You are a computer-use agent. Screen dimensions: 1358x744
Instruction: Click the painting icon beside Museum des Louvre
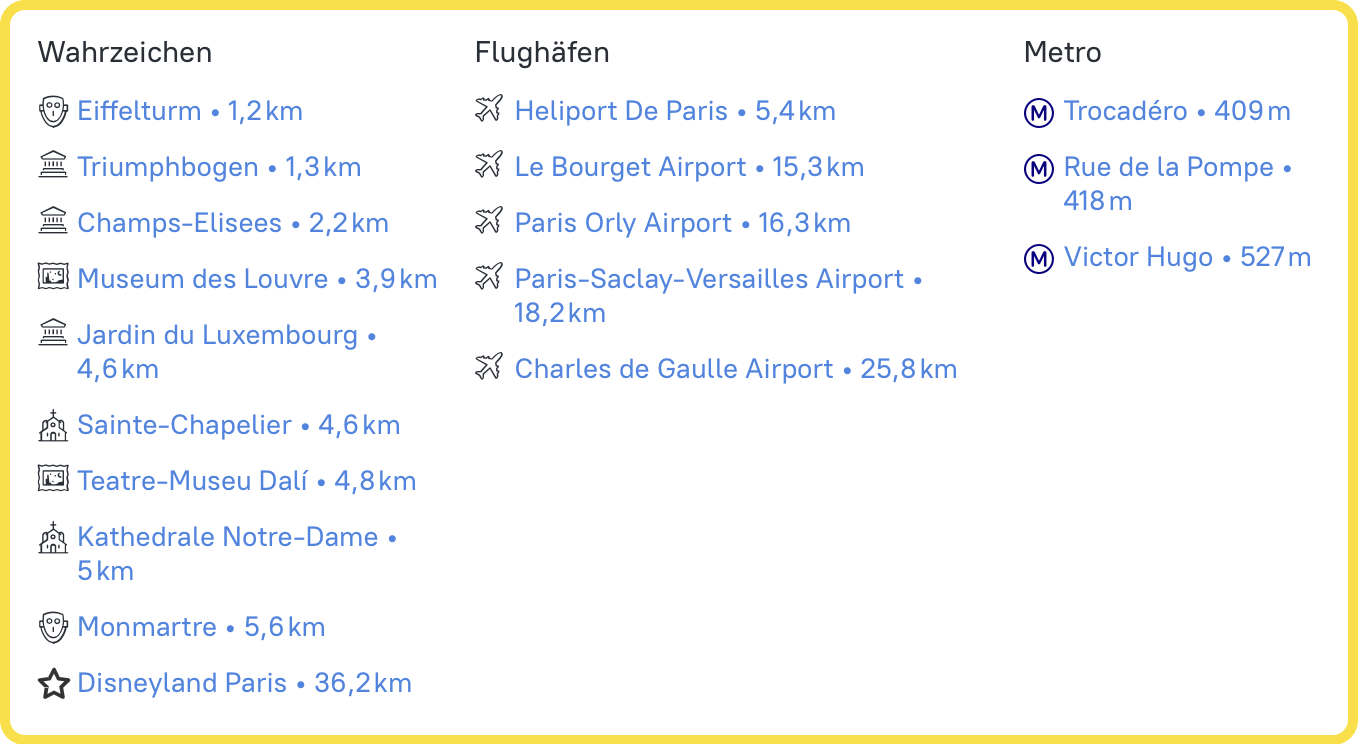53,277
